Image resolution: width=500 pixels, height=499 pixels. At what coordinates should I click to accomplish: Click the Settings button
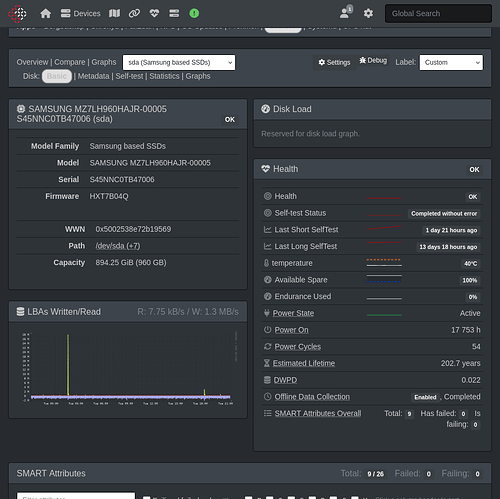pyautogui.click(x=334, y=63)
